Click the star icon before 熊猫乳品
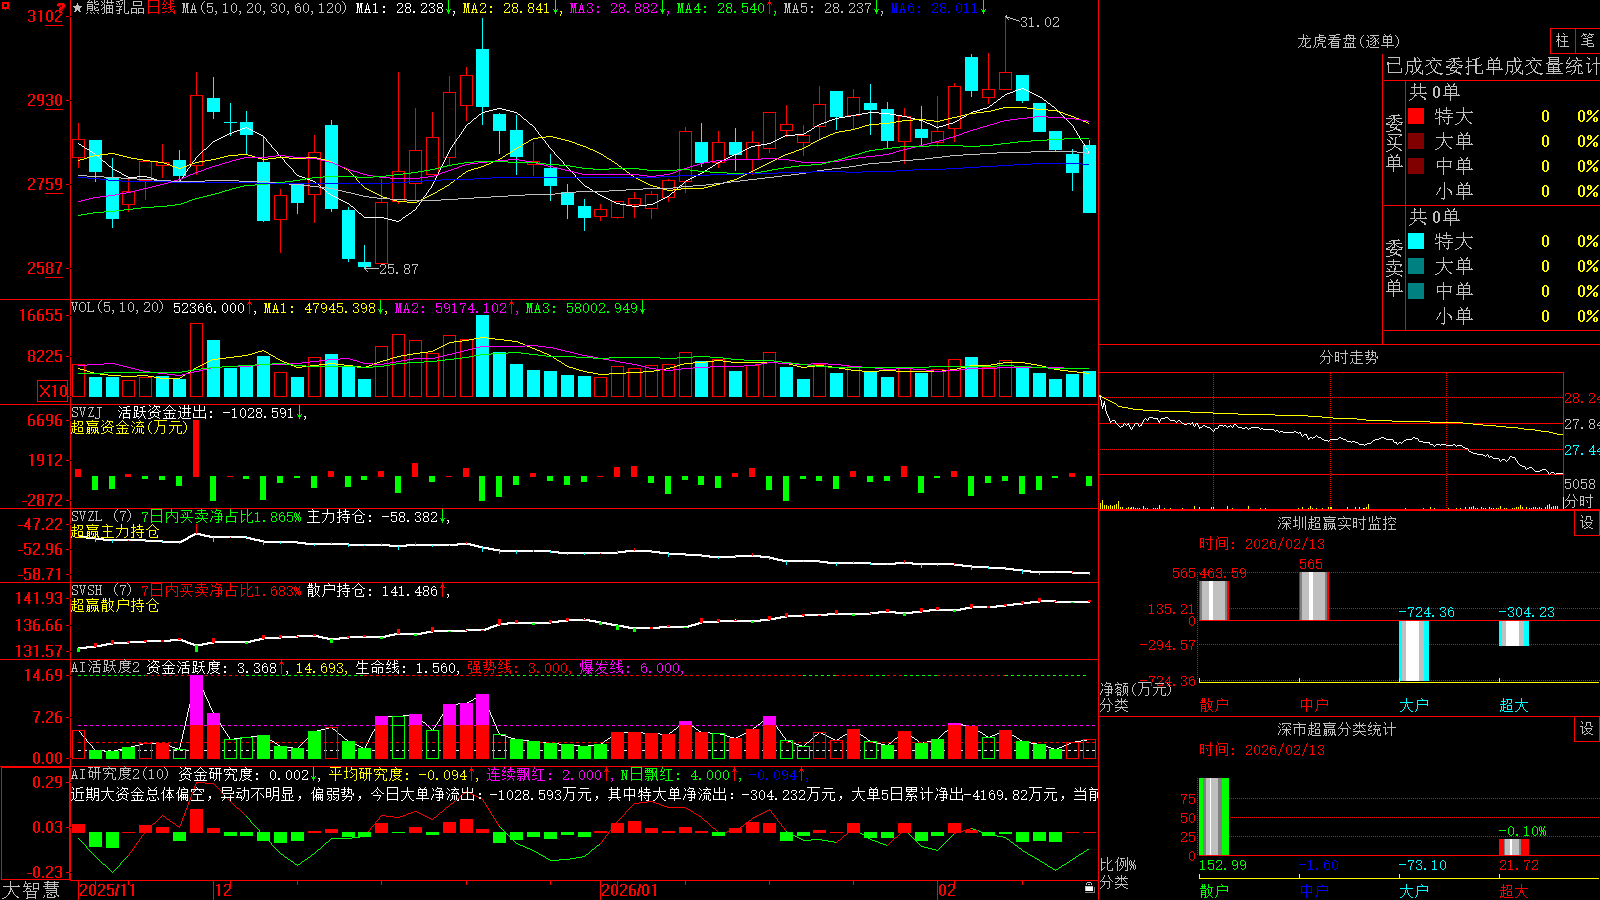Screen dimensions: 1600x900 coord(77,8)
